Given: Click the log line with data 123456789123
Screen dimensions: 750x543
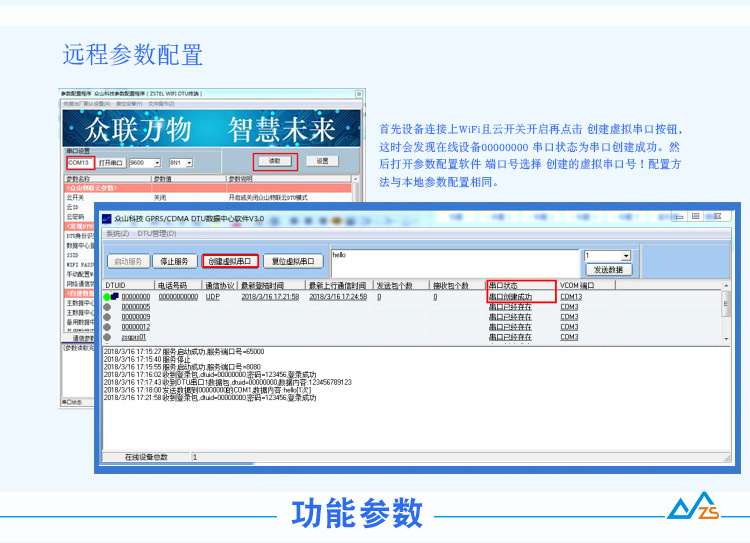Looking at the screenshot, I should 228,382.
